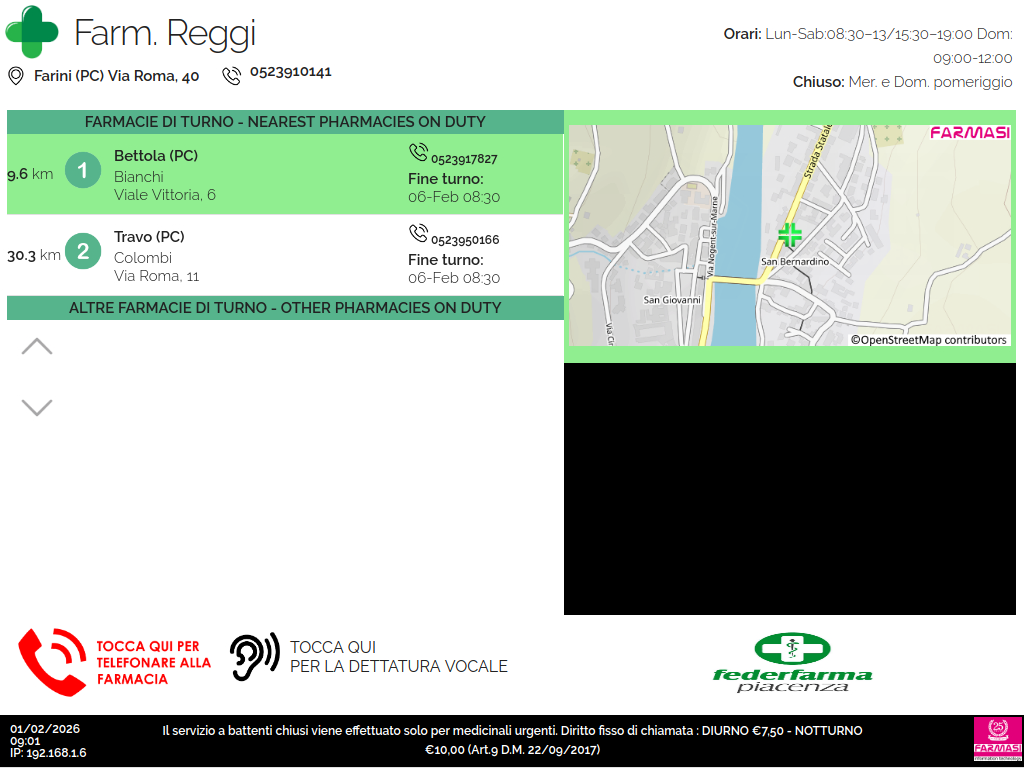
Task: Click 'Farmacie di turno' section header
Action: pos(285,122)
